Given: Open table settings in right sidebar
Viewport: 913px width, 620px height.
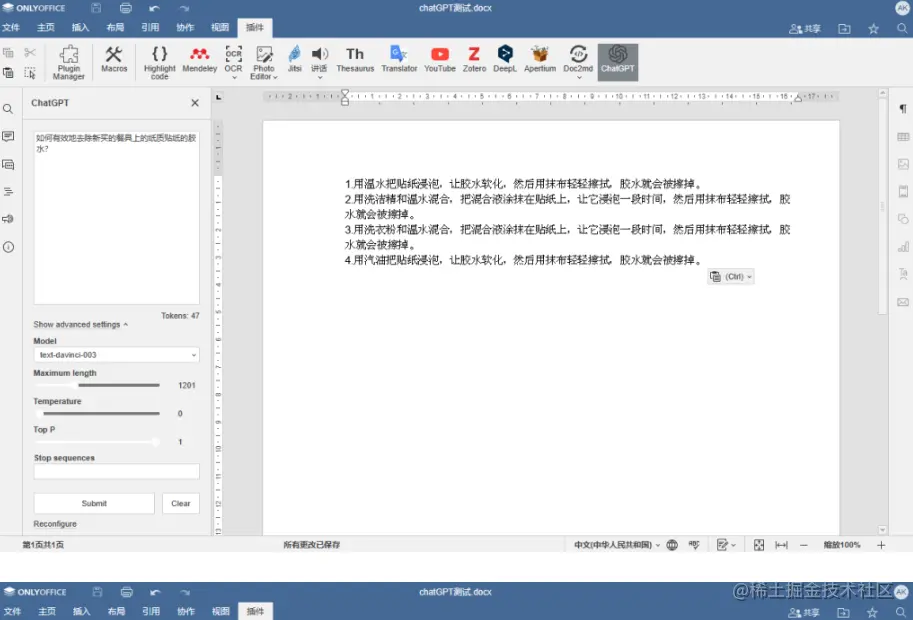Looking at the screenshot, I should pyautogui.click(x=903, y=137).
